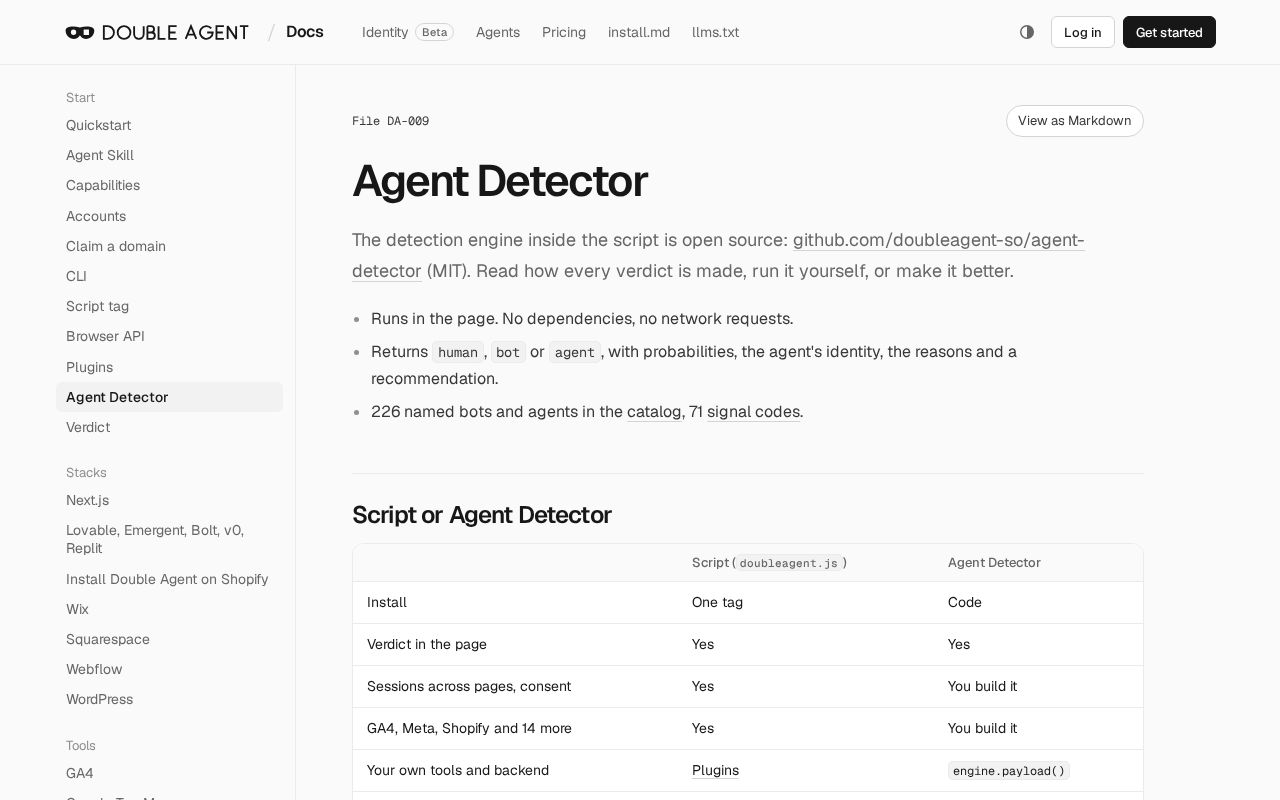Open Lovable, Emergent, Bolt, v0, Replit page
Viewport: 1280px width, 800px height.
[x=169, y=539]
